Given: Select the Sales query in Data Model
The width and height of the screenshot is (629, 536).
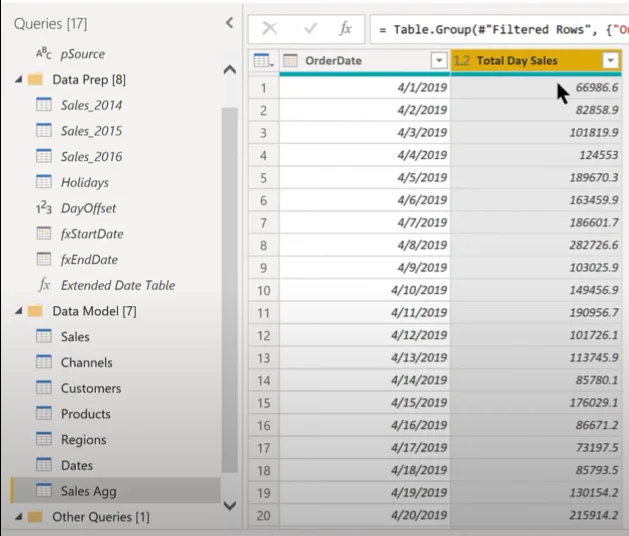Looking at the screenshot, I should (x=75, y=337).
